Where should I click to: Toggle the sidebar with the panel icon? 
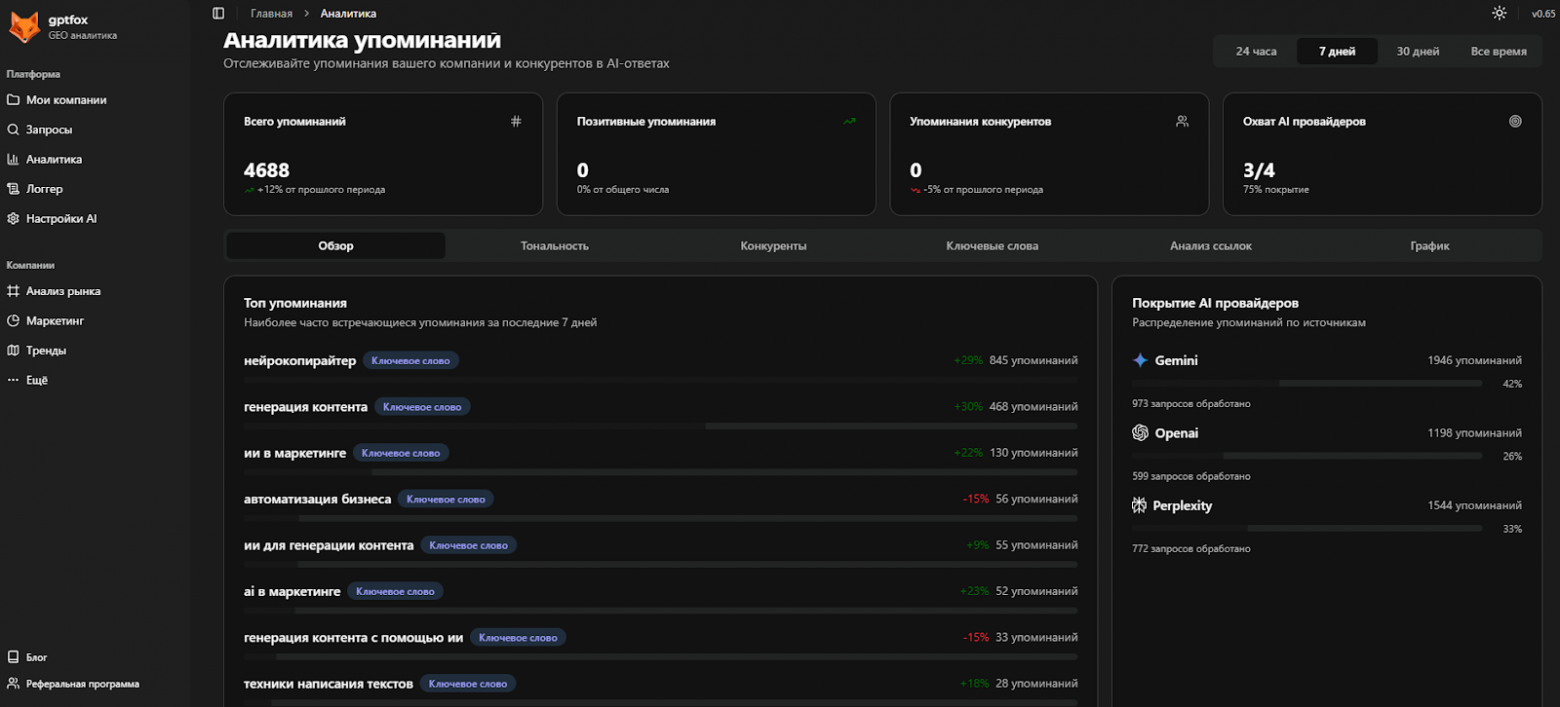pos(218,12)
